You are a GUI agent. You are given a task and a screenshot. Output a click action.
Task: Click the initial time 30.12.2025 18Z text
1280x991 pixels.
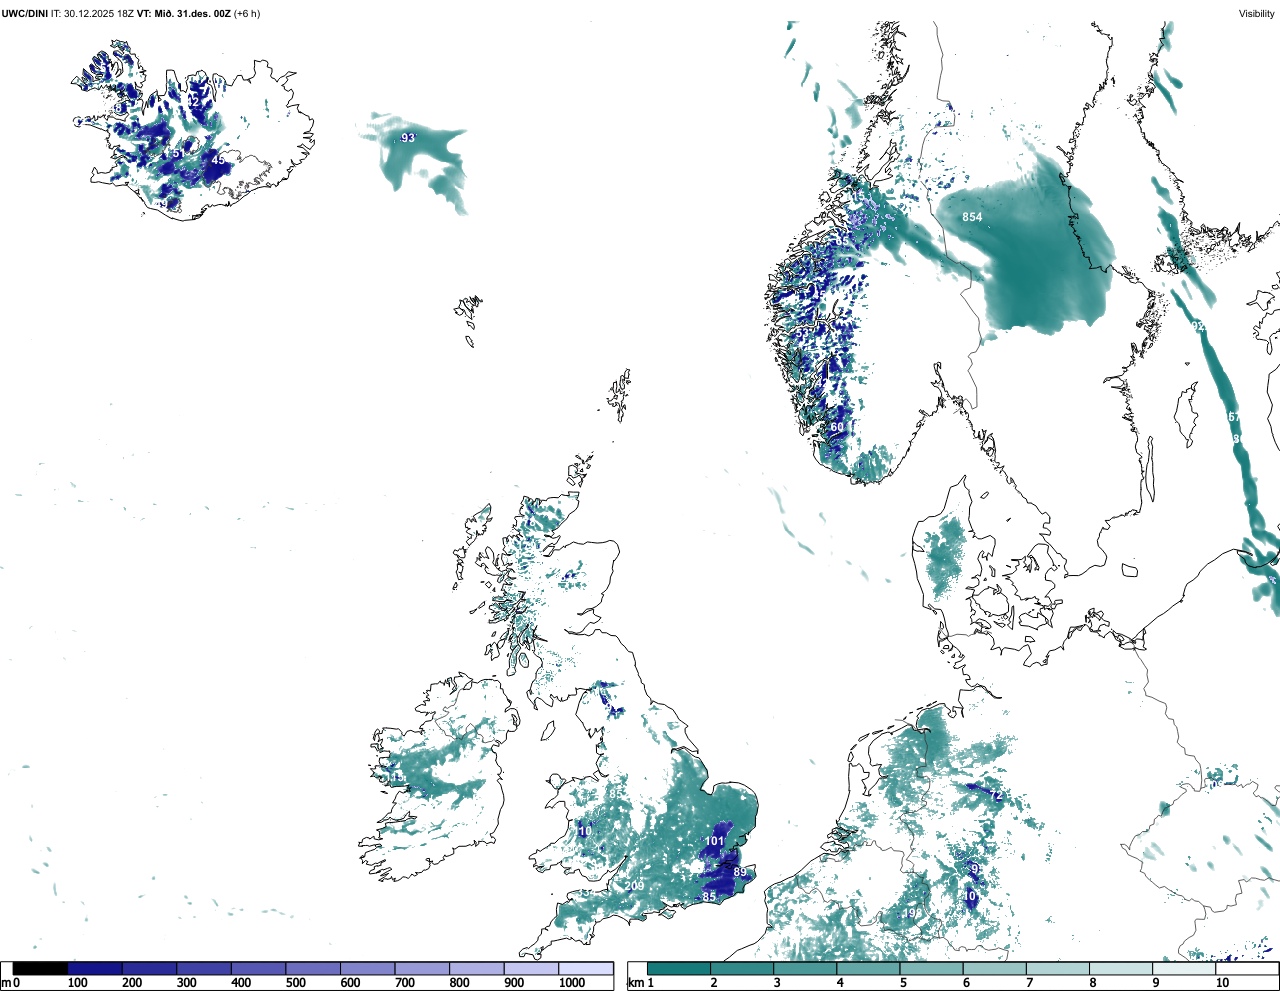tap(98, 14)
